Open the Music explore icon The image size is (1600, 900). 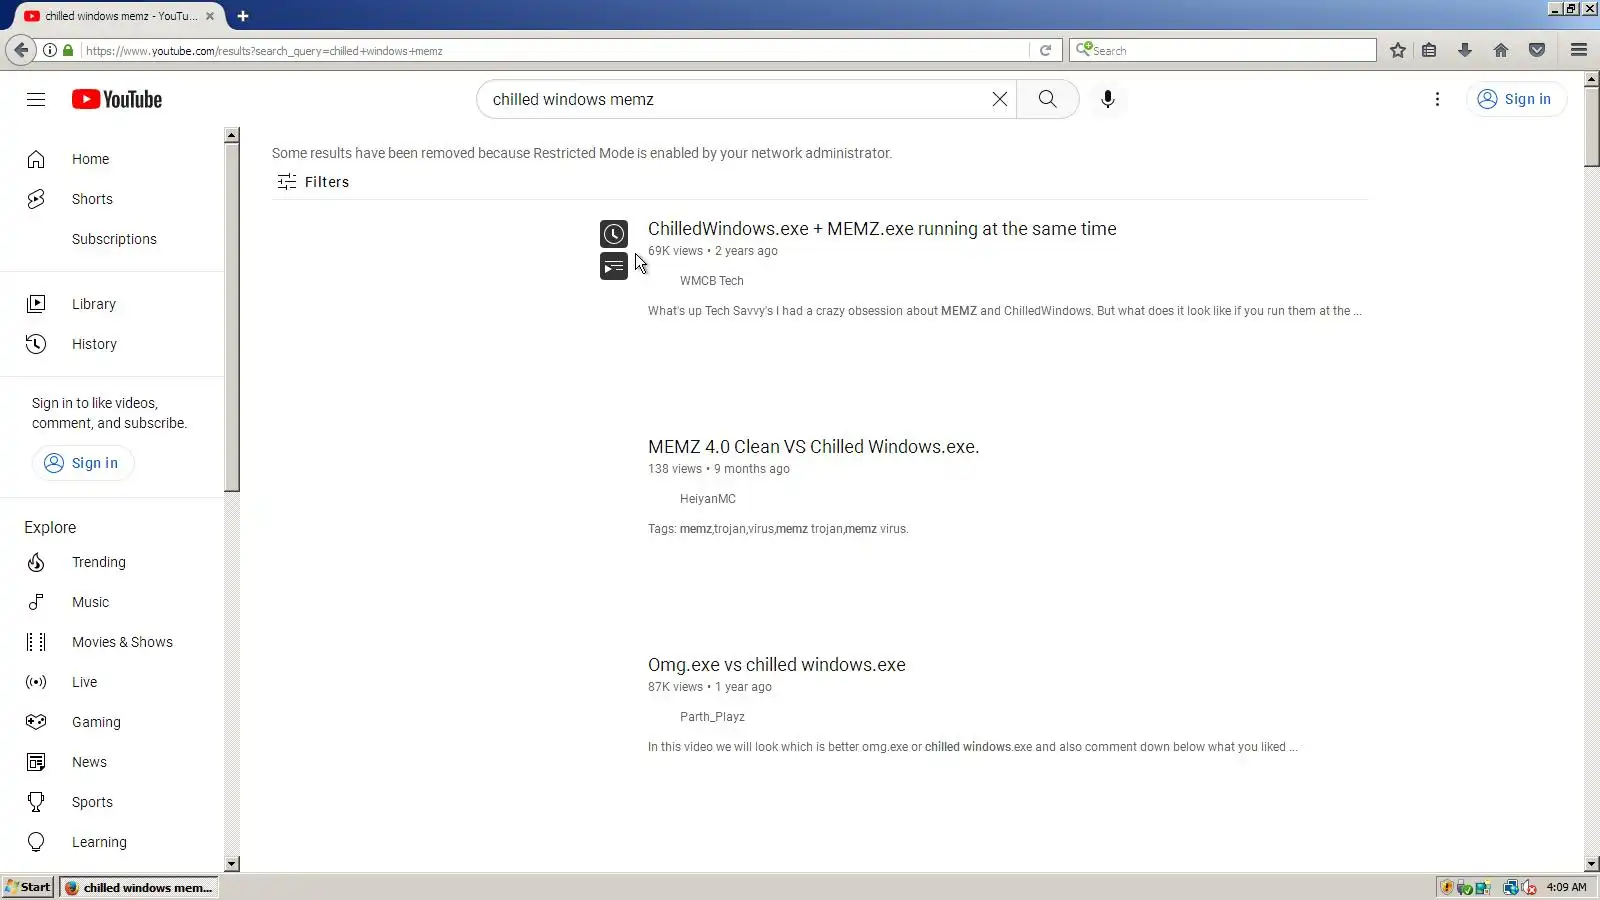(x=36, y=602)
